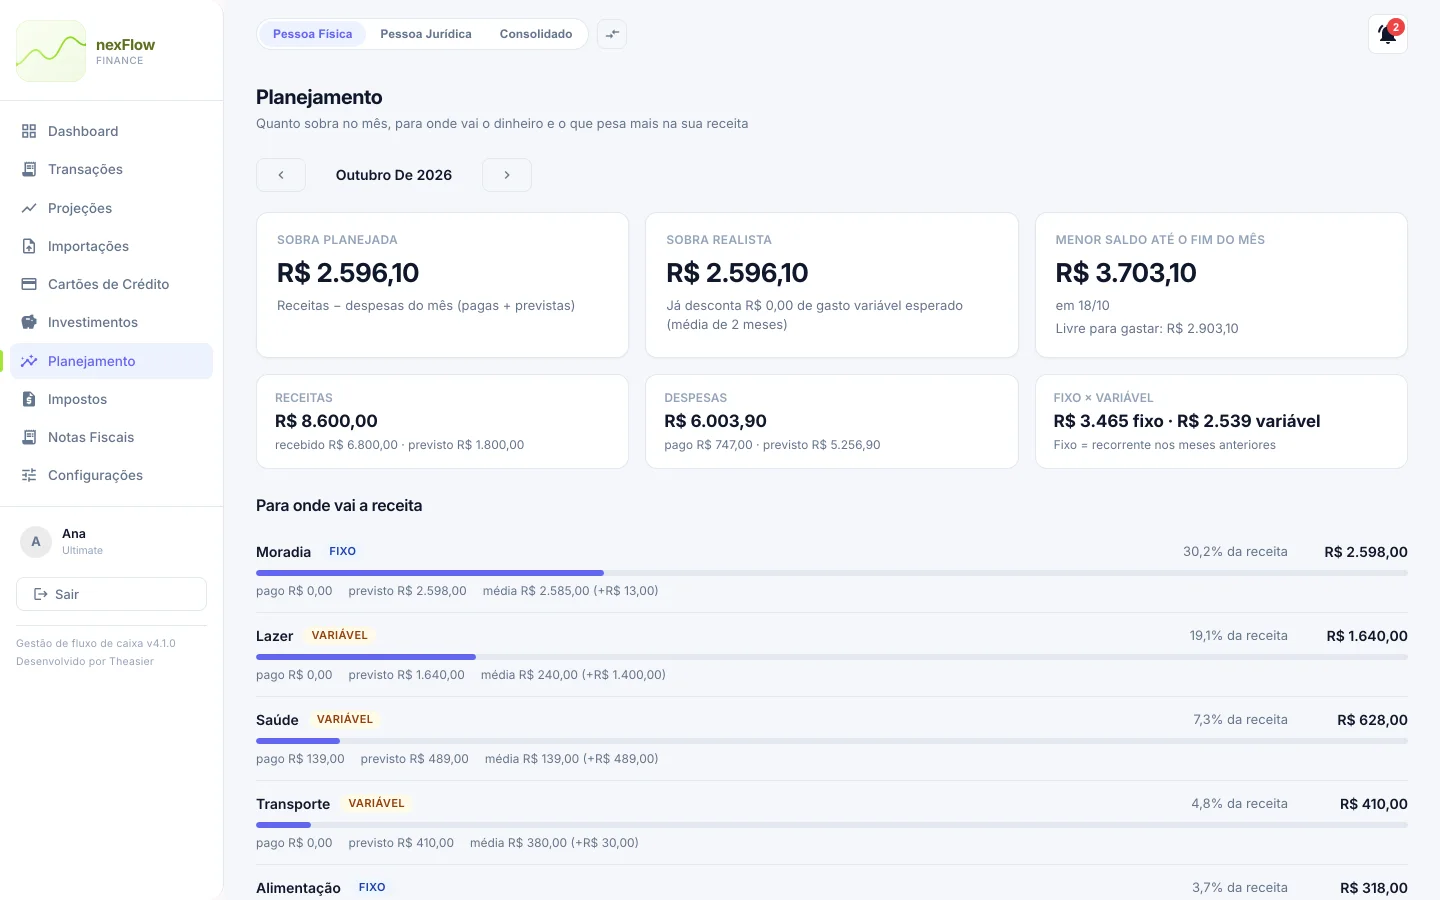Open Notas Fiscais page
The height and width of the screenshot is (900, 1440).
point(112,437)
